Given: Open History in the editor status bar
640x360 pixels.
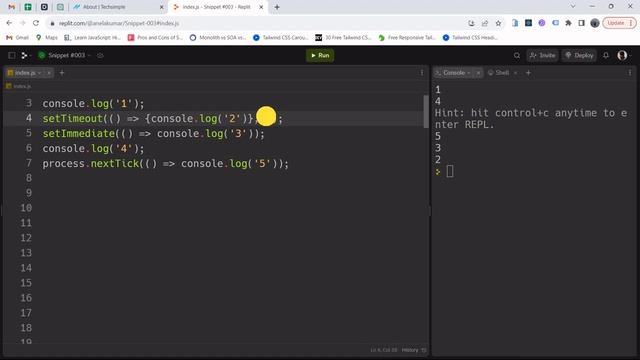Looking at the screenshot, I should pyautogui.click(x=413, y=350).
